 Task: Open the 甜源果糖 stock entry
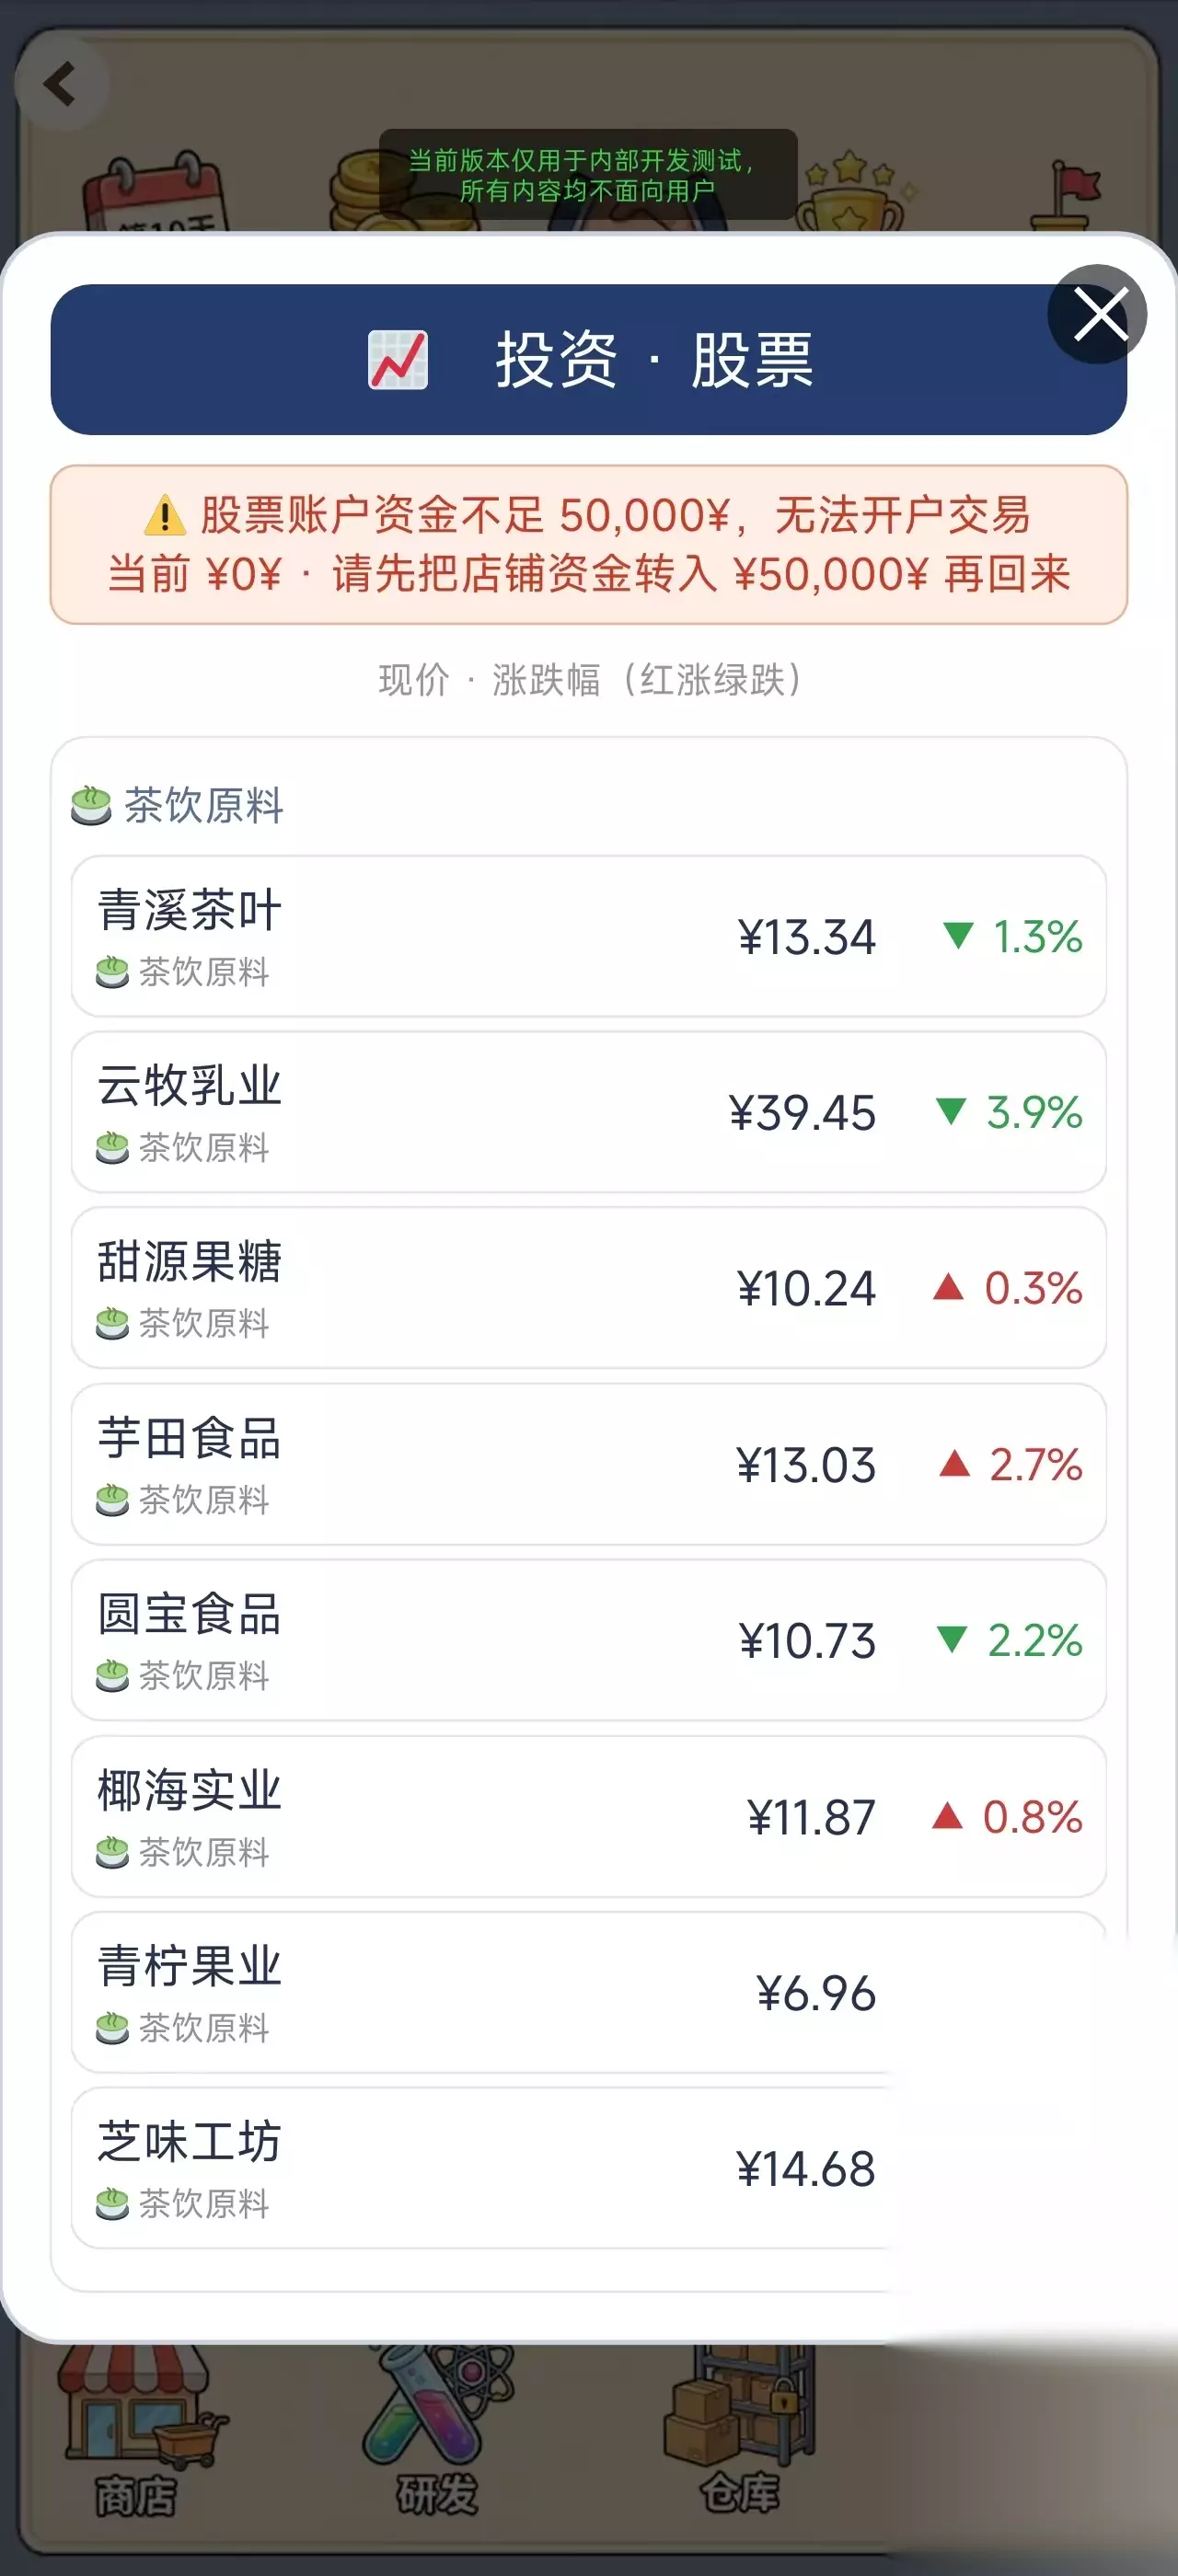click(x=589, y=1288)
